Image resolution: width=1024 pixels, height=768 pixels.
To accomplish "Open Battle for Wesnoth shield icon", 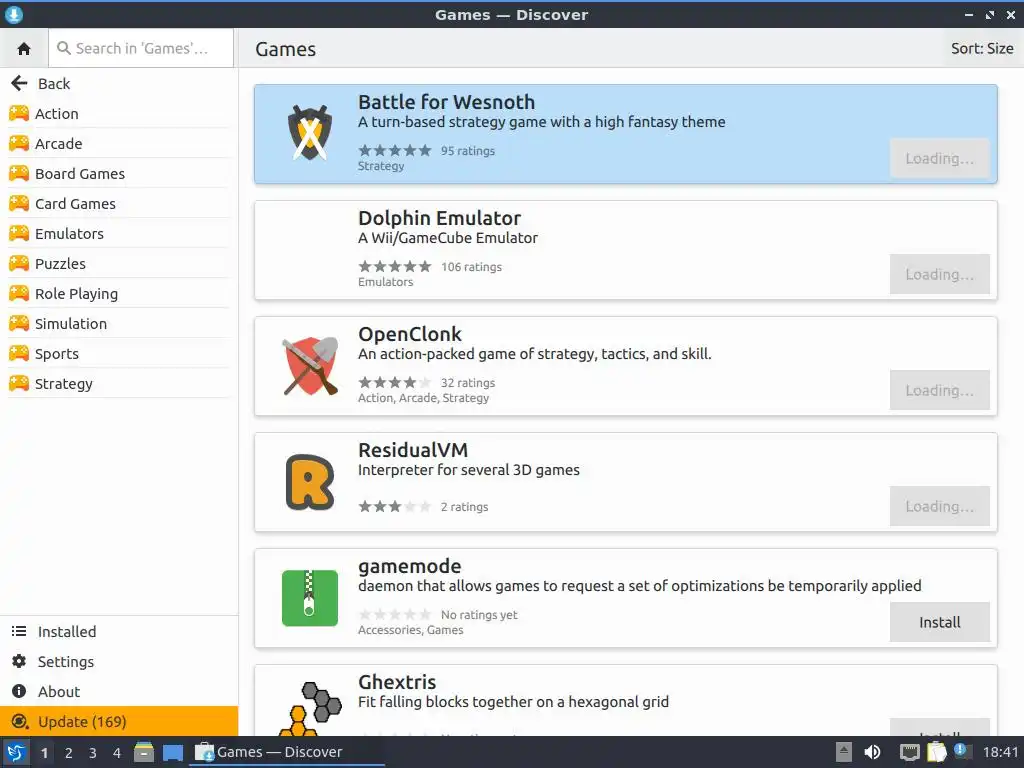I will click(x=310, y=133).
